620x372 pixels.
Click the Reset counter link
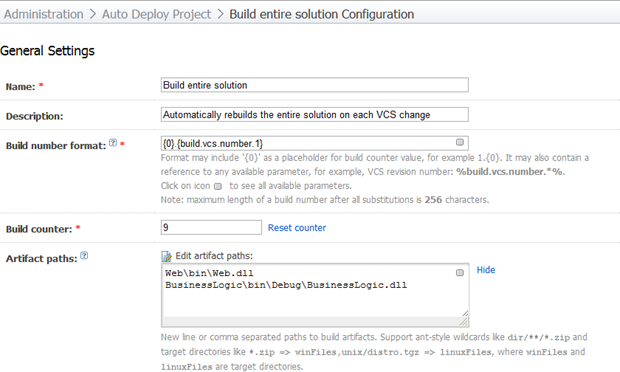pos(297,228)
